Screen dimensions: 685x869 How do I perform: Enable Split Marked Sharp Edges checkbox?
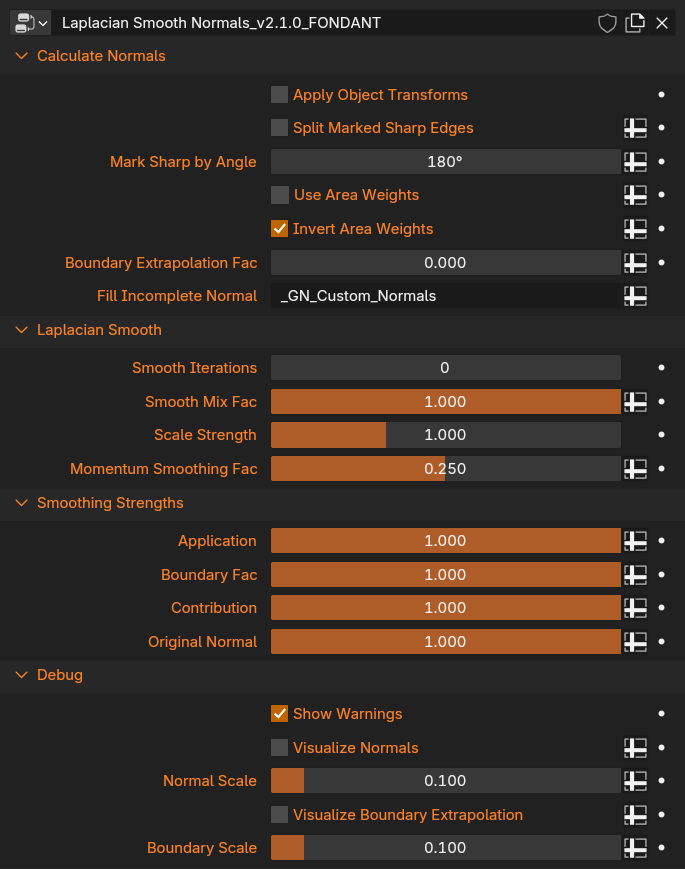pyautogui.click(x=279, y=127)
